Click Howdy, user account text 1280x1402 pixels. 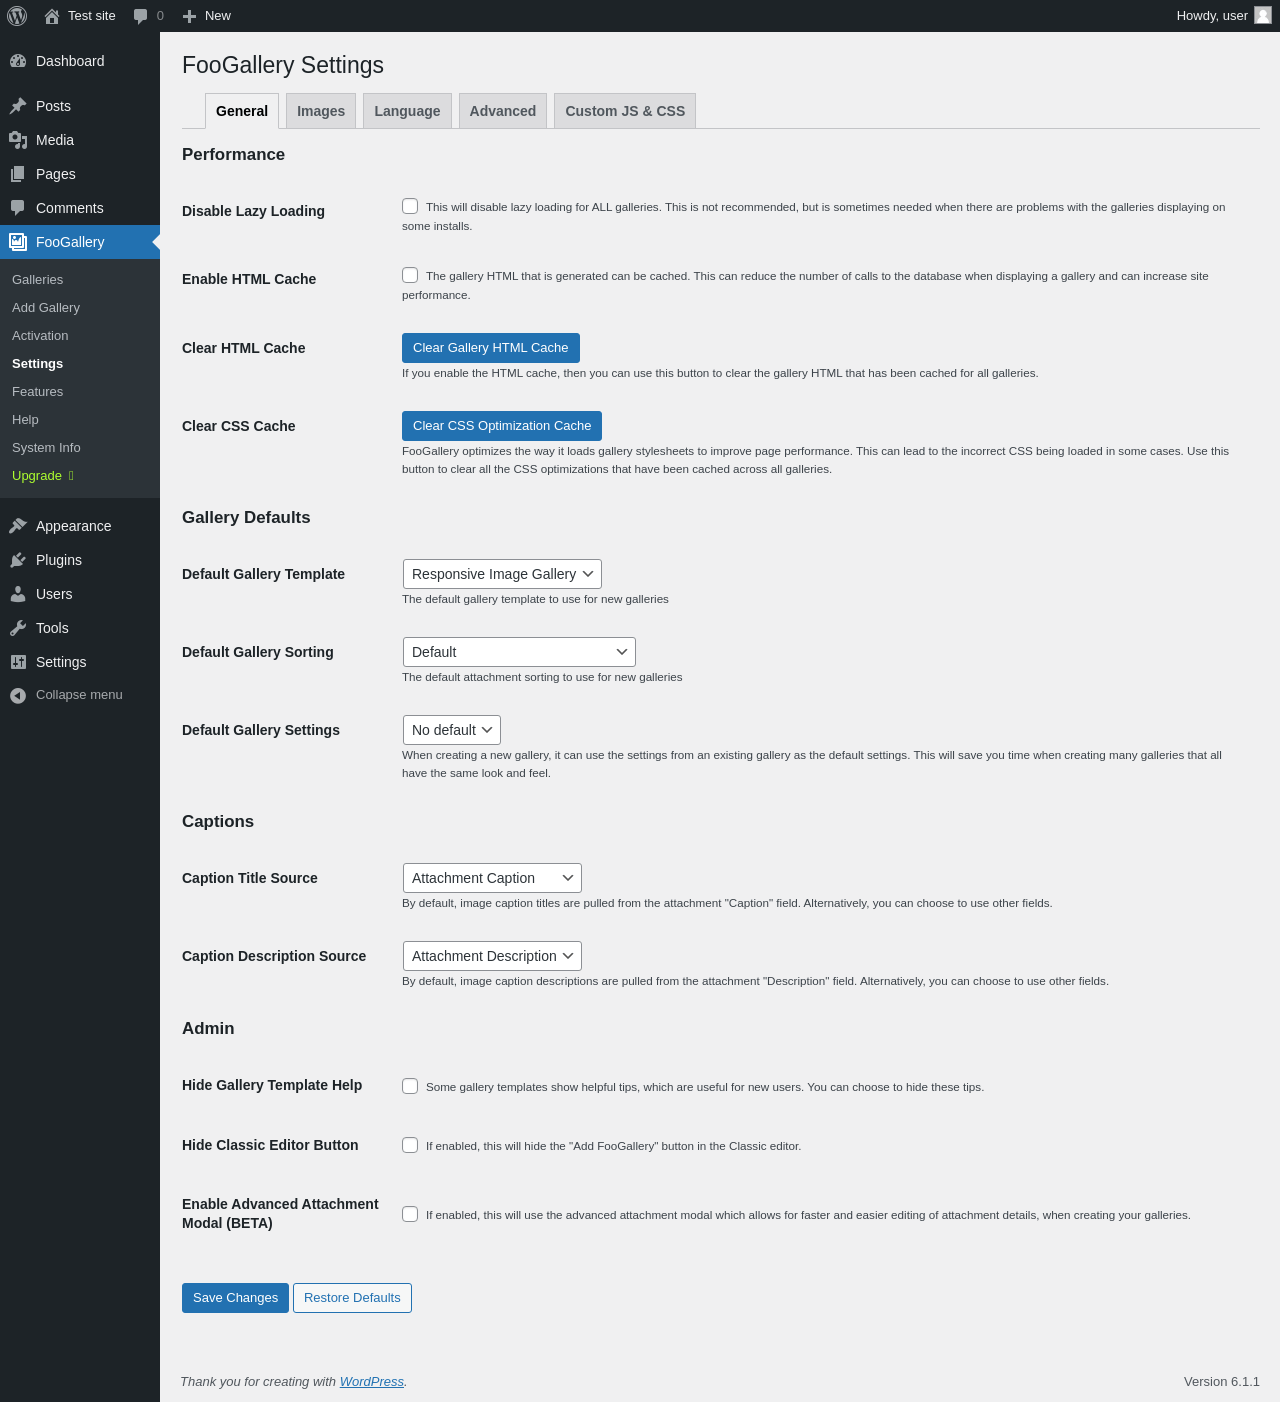(1212, 16)
